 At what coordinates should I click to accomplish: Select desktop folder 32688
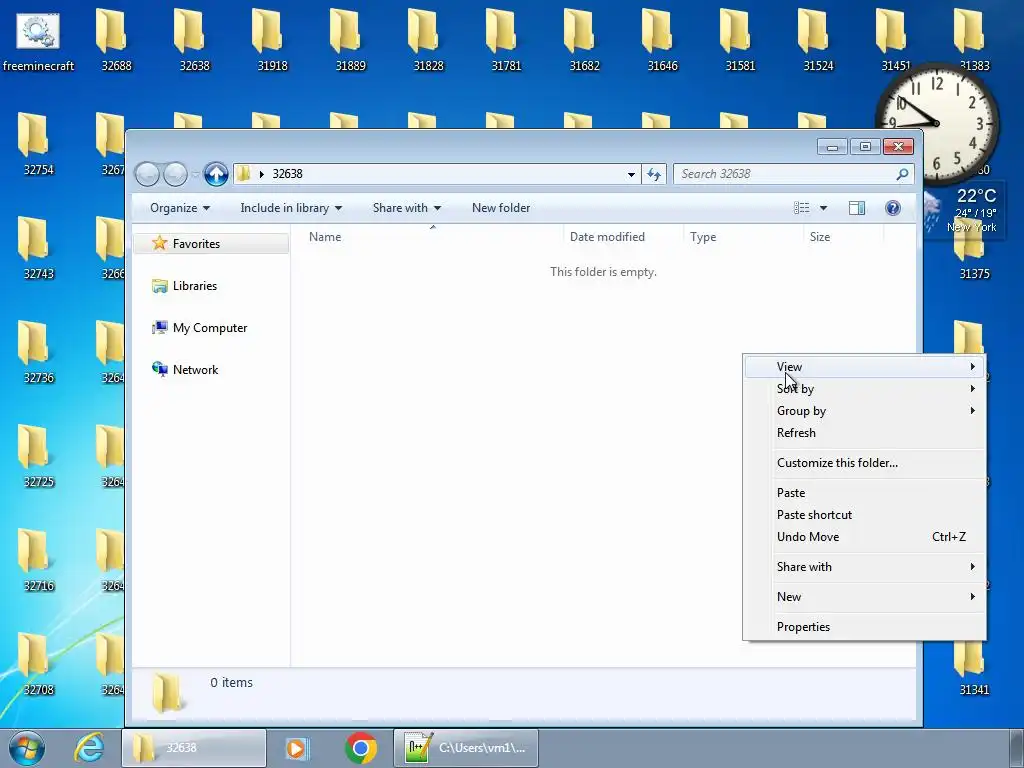tap(116, 40)
